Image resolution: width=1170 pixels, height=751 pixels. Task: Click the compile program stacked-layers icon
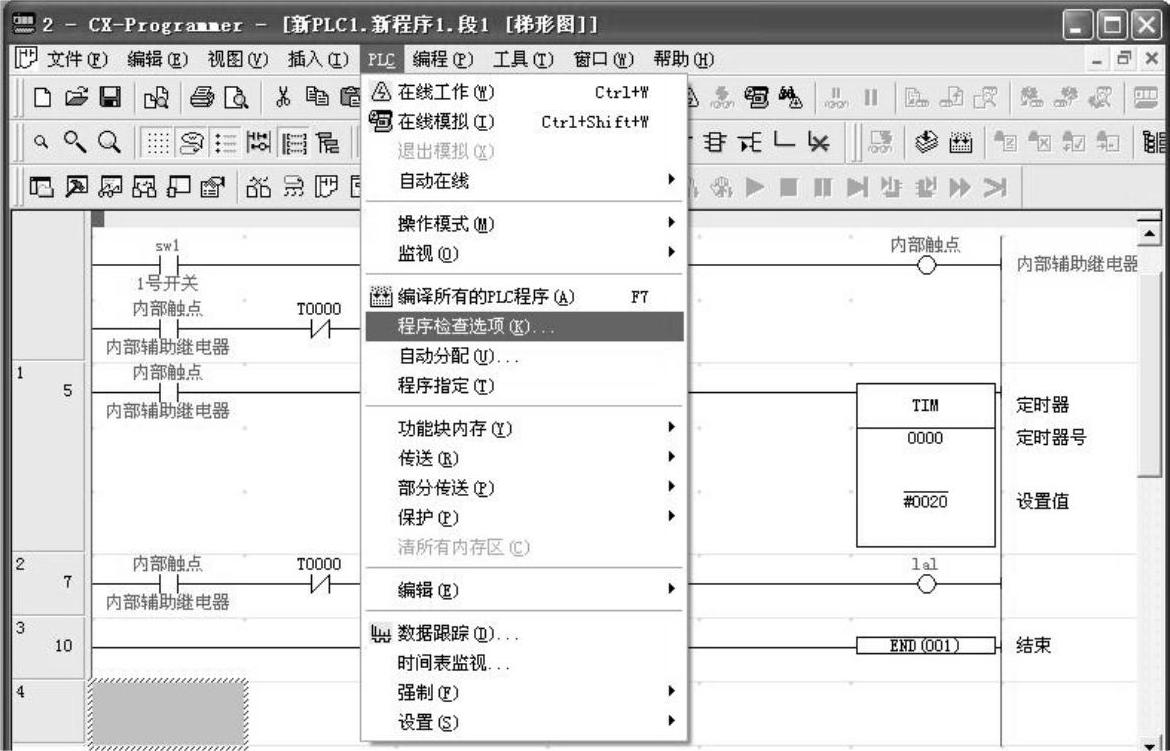click(x=926, y=142)
